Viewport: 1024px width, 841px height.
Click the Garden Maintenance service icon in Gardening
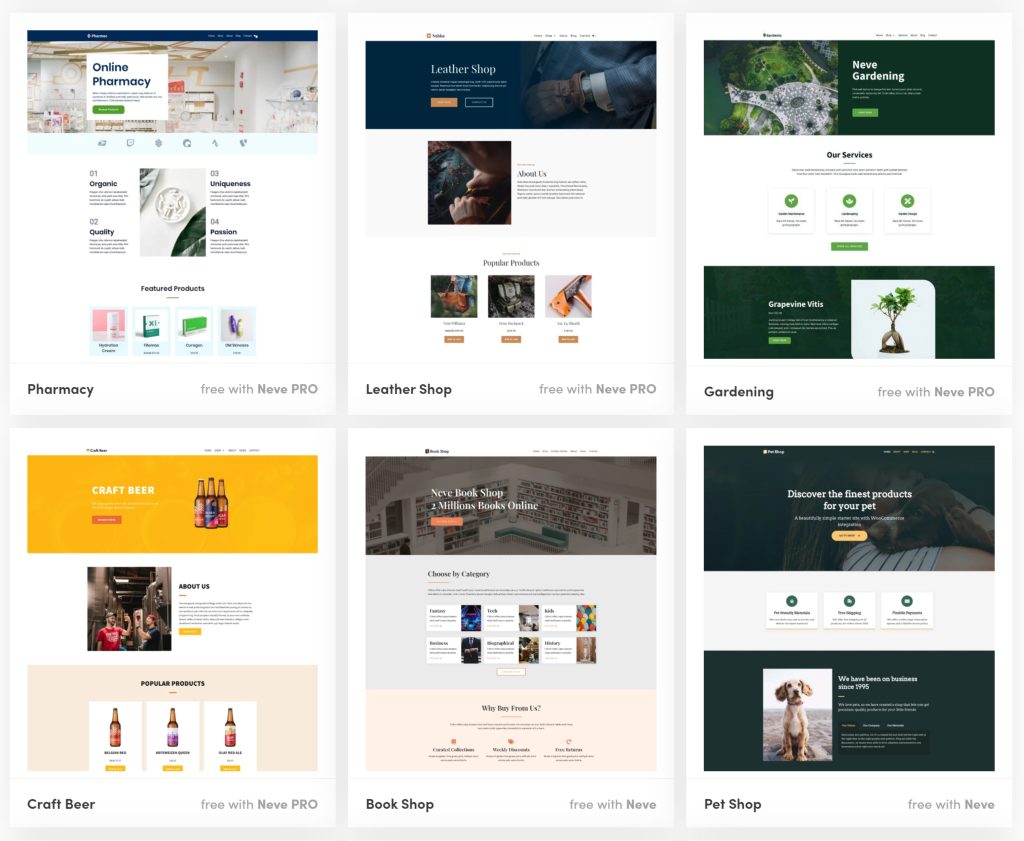(791, 200)
